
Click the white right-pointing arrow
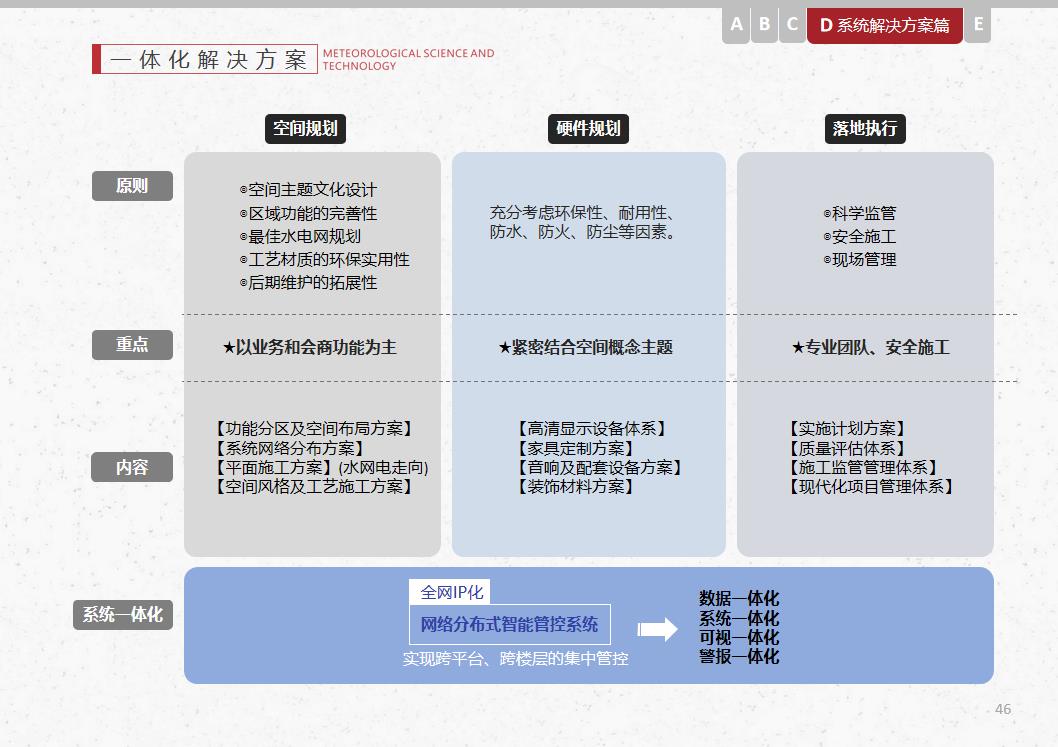click(x=657, y=630)
